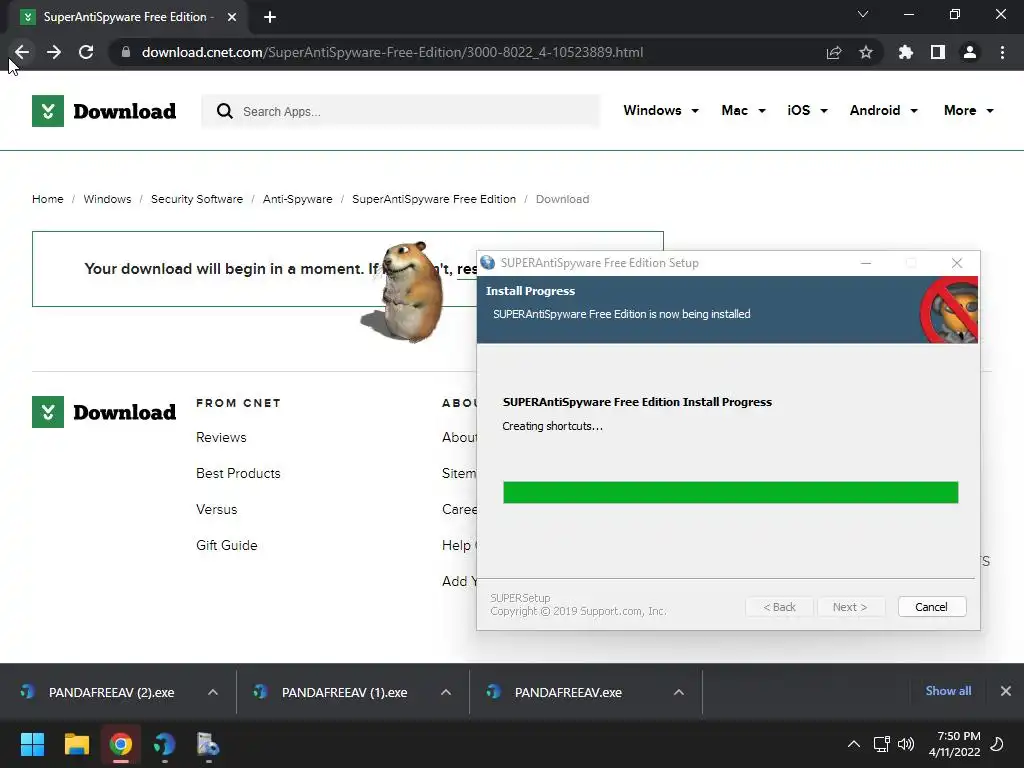The height and width of the screenshot is (768, 1024).
Task: Click the green Download logo in header
Action: [104, 111]
